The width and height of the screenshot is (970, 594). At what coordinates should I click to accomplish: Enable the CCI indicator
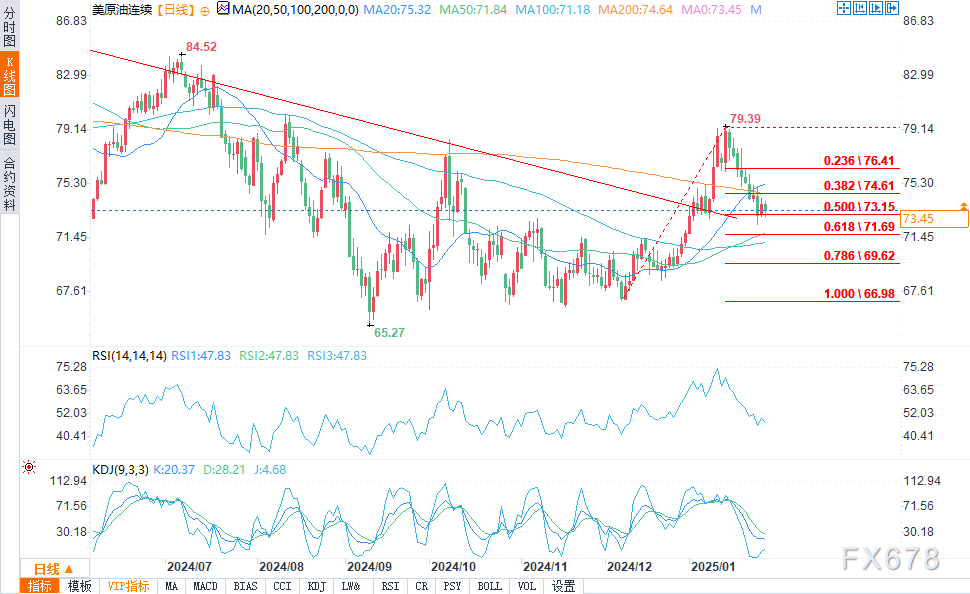(282, 586)
